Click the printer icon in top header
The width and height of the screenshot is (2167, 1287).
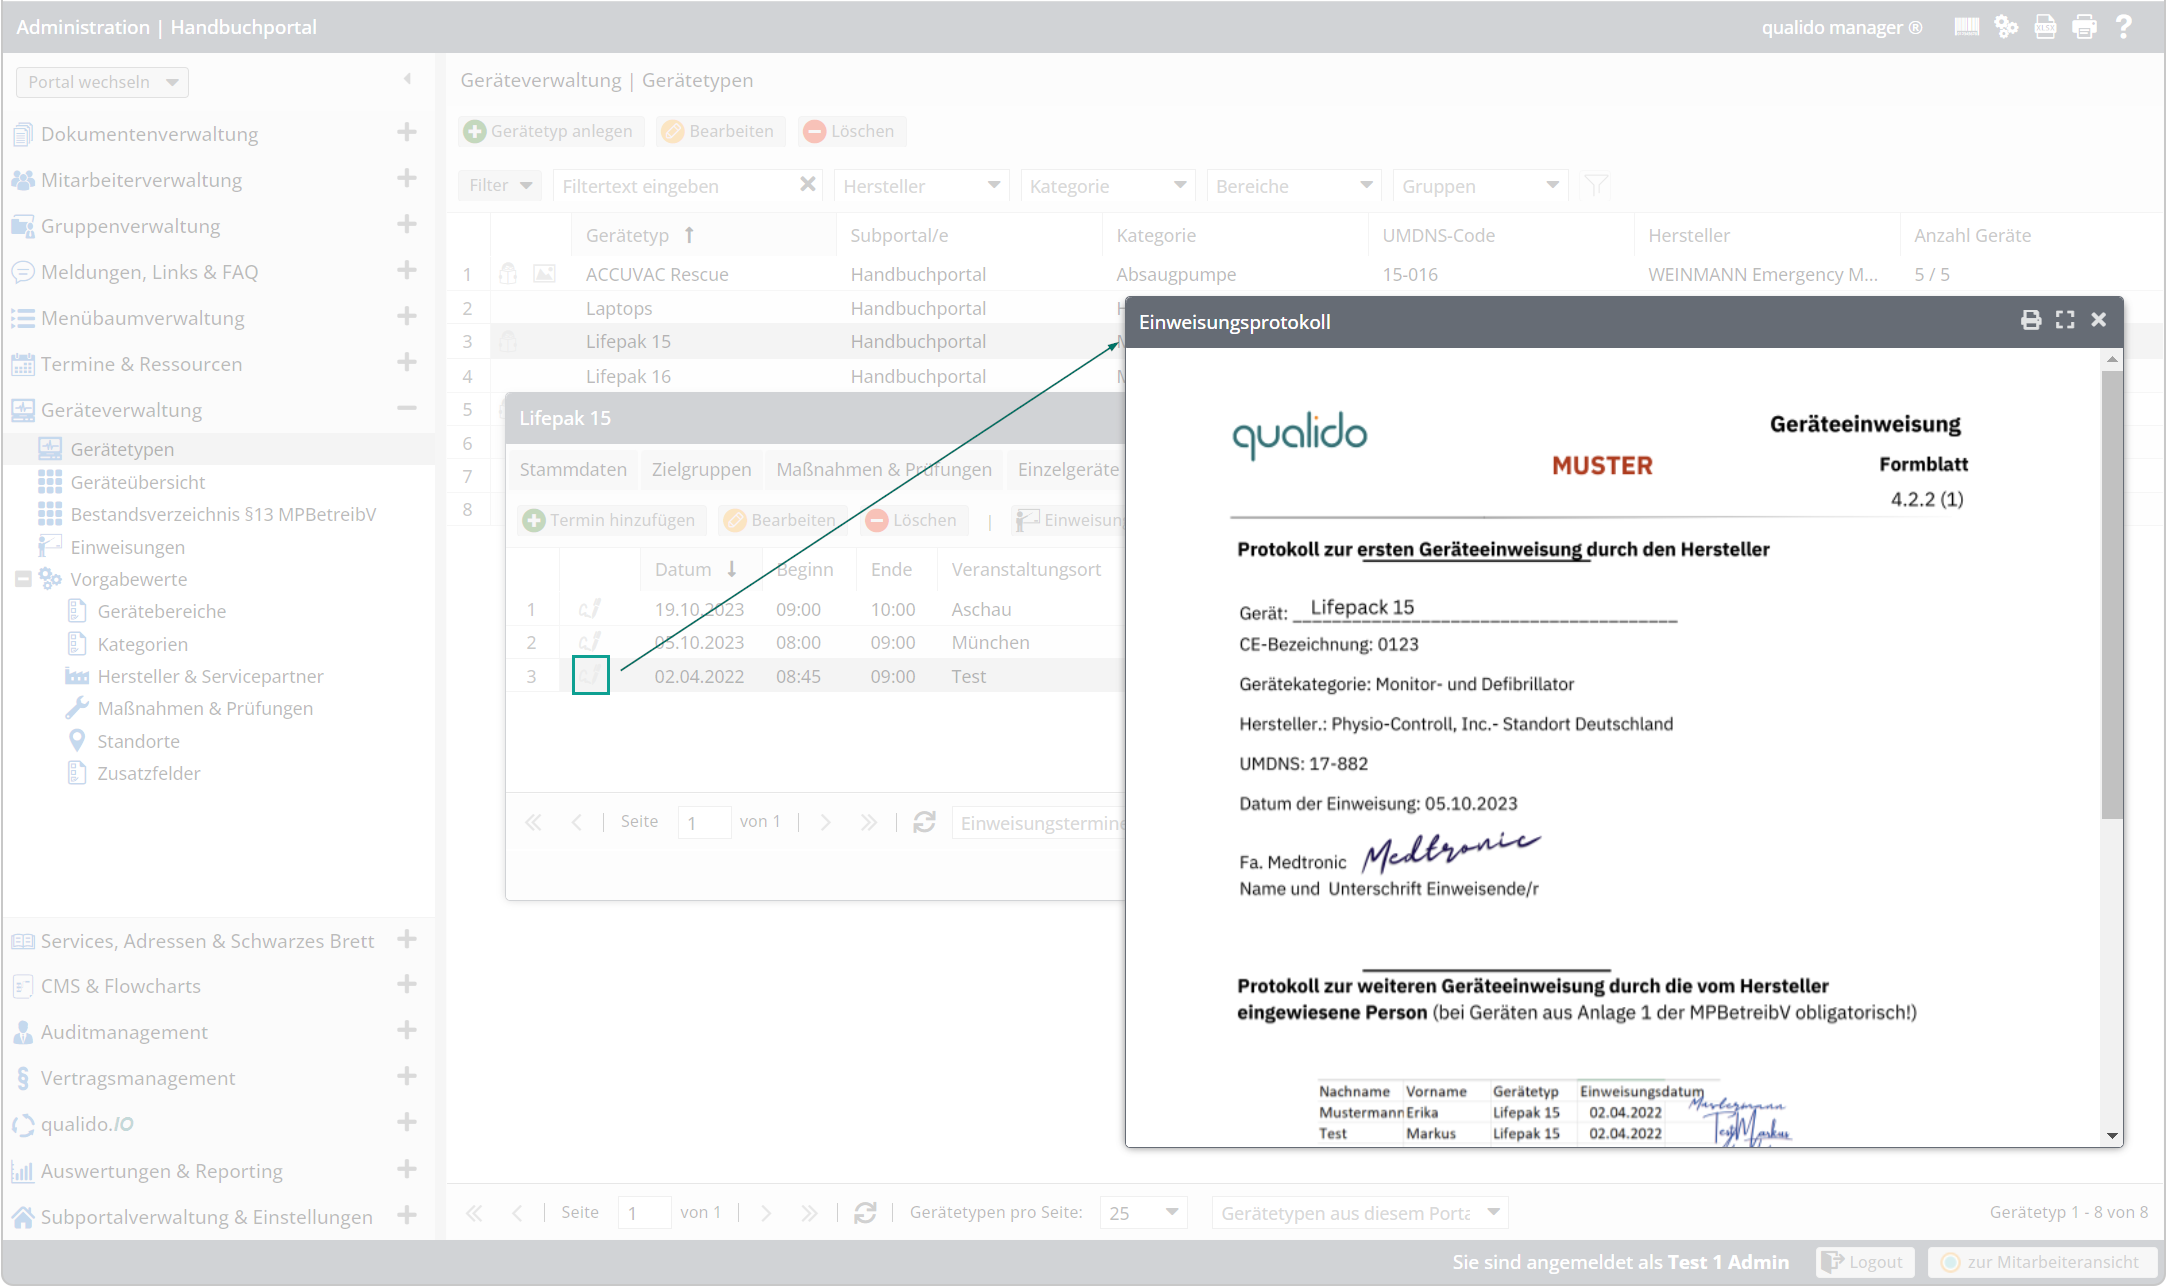pos(2084,27)
